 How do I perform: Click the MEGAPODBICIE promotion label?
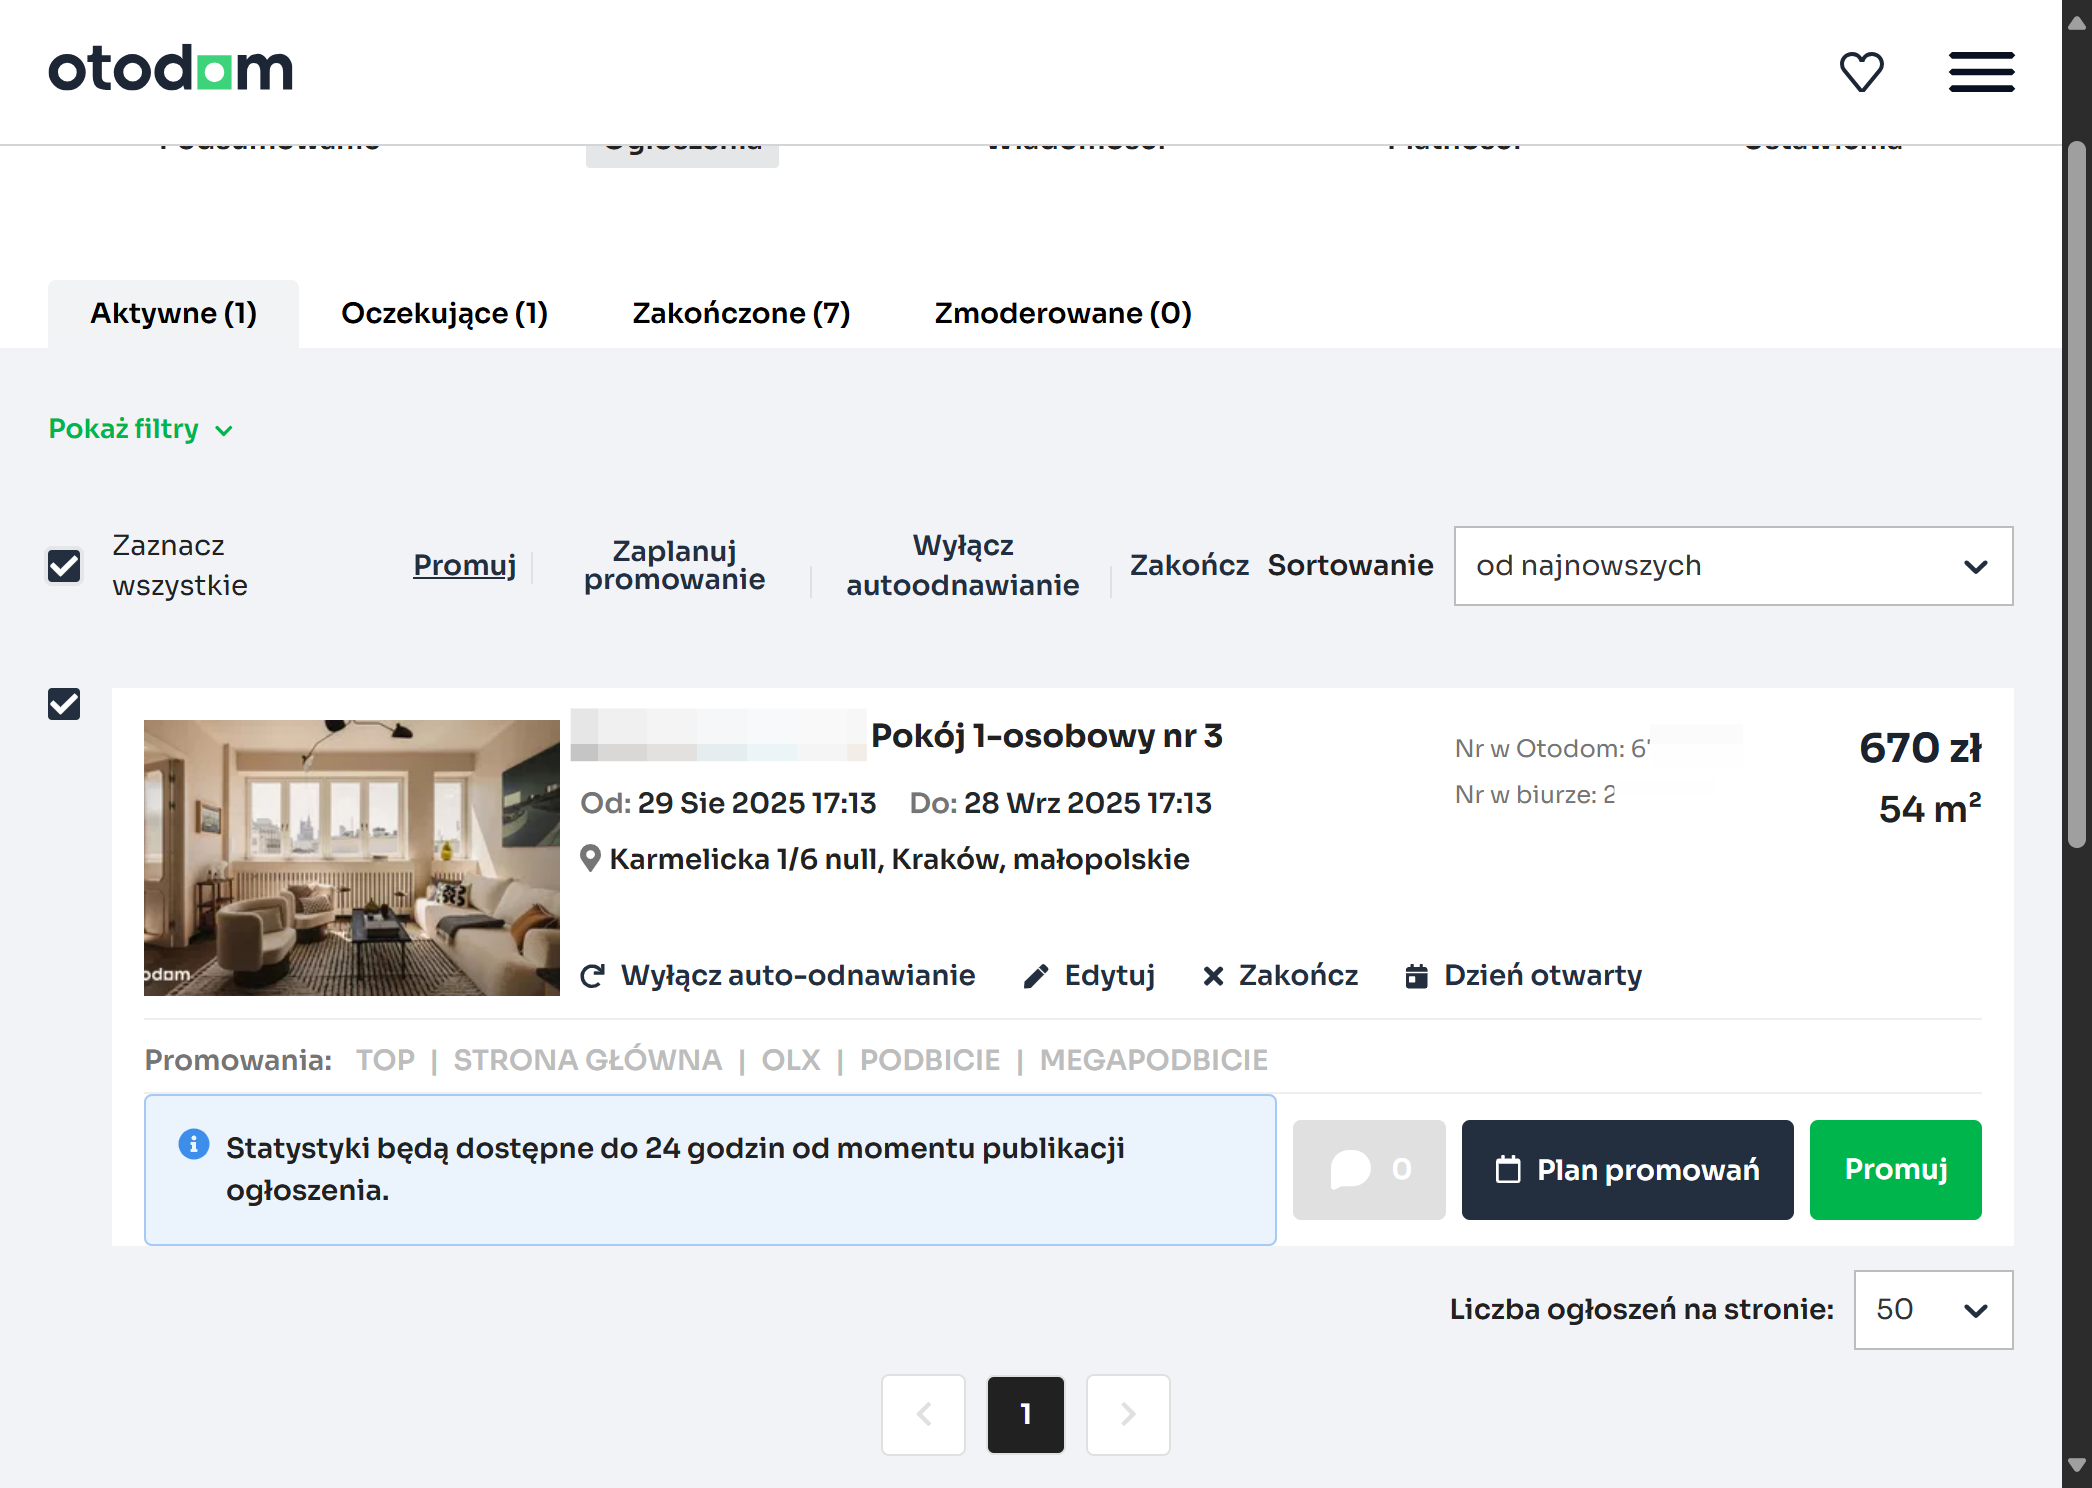coord(1153,1060)
